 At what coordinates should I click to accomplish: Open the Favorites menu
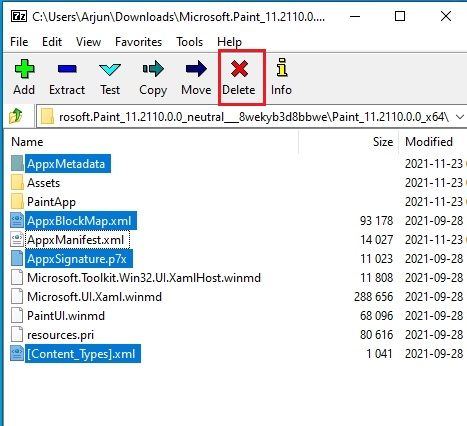(138, 42)
